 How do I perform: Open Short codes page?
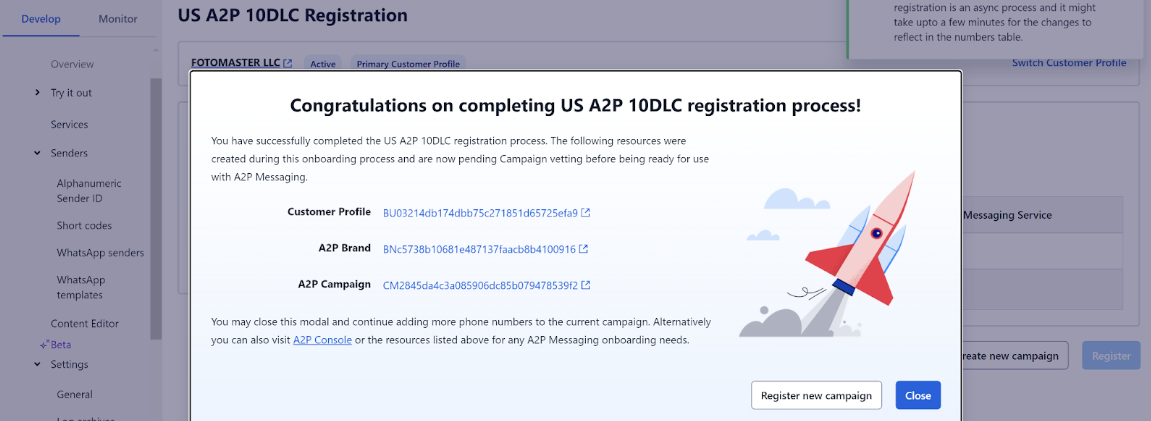(84, 226)
